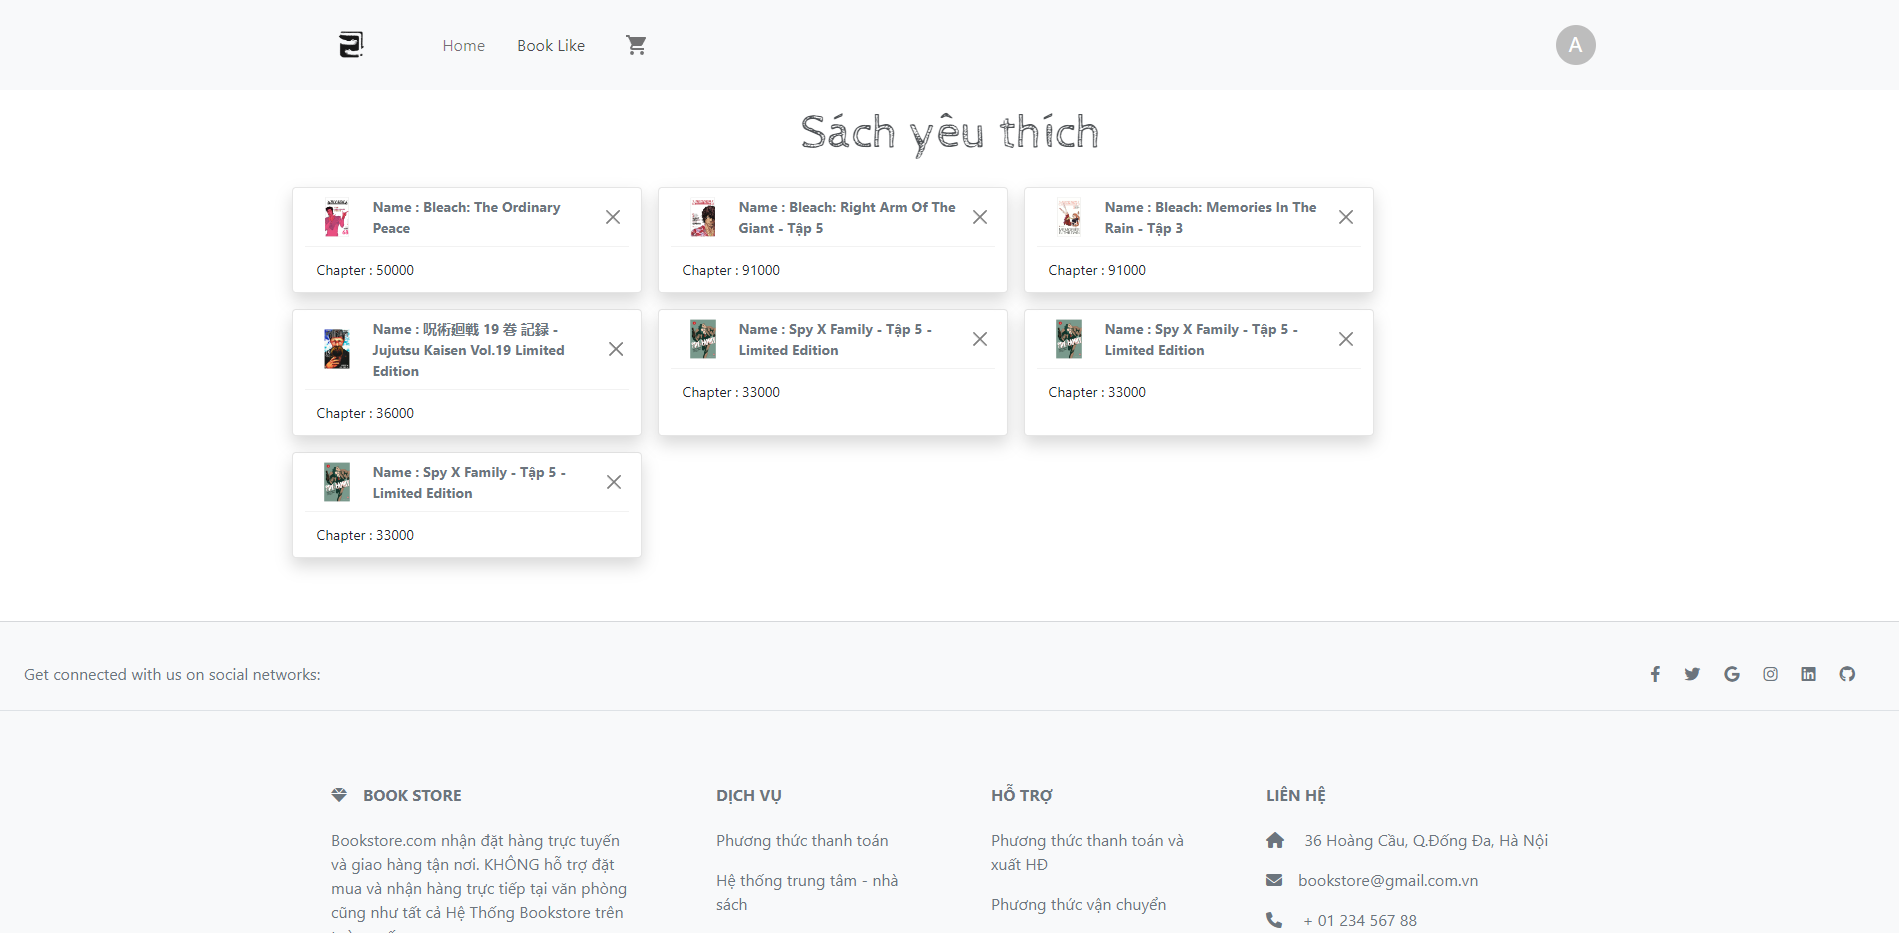This screenshot has width=1899, height=933.
Task: Switch to the Book Like page
Action: (551, 45)
